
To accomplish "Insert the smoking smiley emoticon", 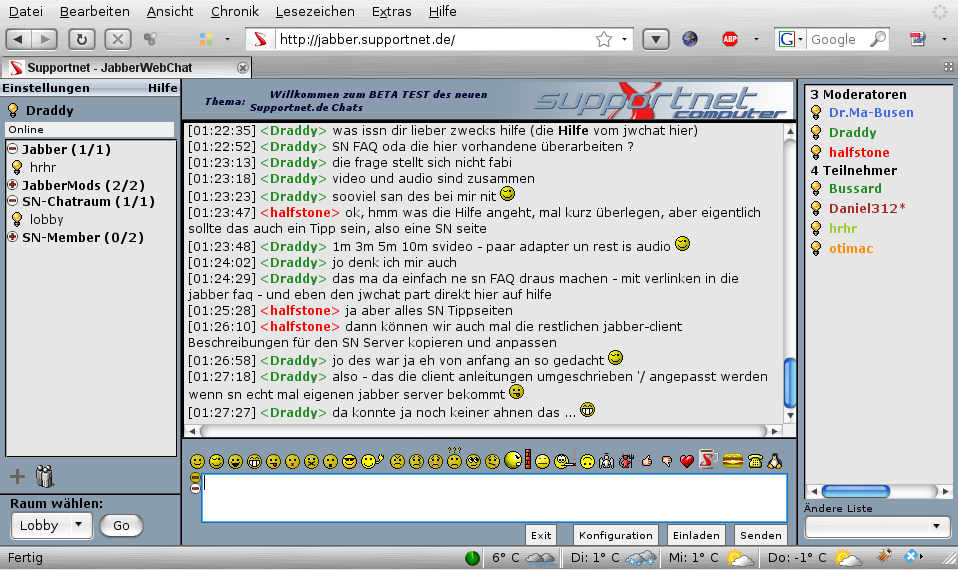I will pyautogui.click(x=565, y=459).
